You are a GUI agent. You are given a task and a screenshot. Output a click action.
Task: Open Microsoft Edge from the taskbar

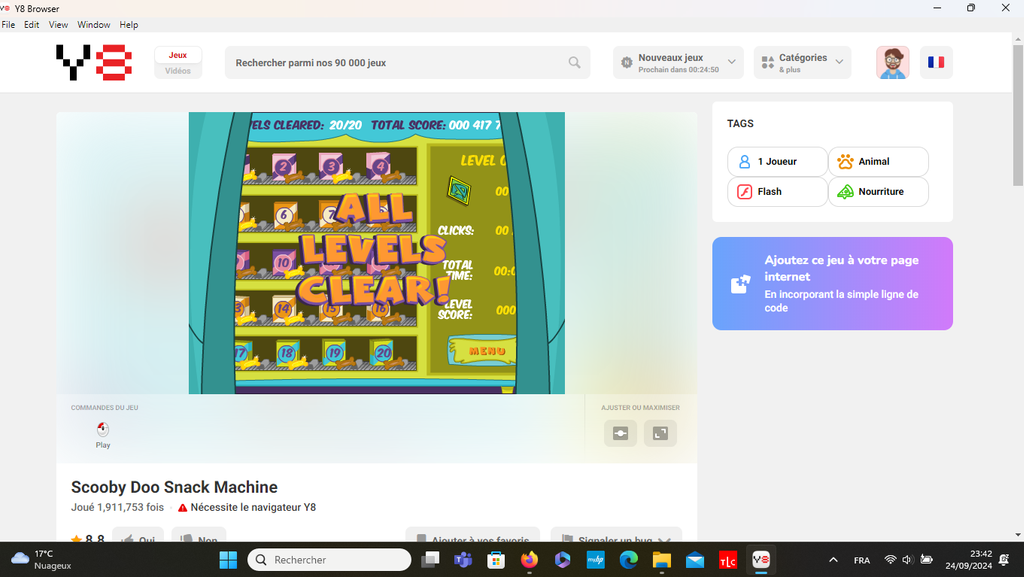[628, 560]
